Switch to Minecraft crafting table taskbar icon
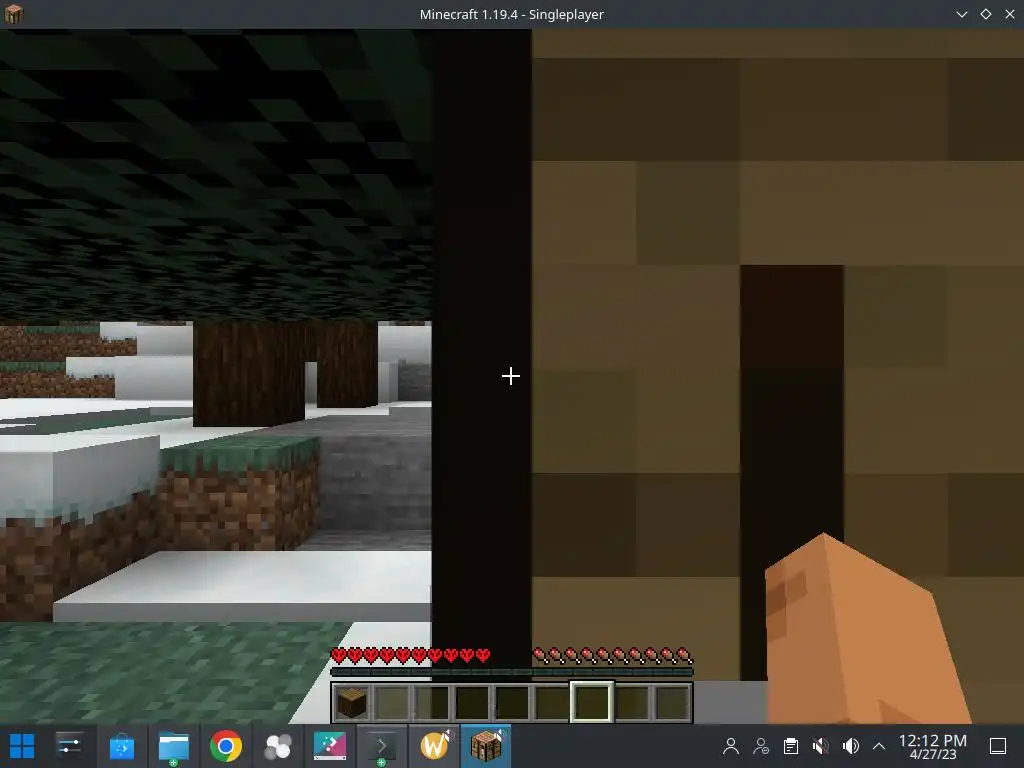1024x768 pixels. pos(486,746)
